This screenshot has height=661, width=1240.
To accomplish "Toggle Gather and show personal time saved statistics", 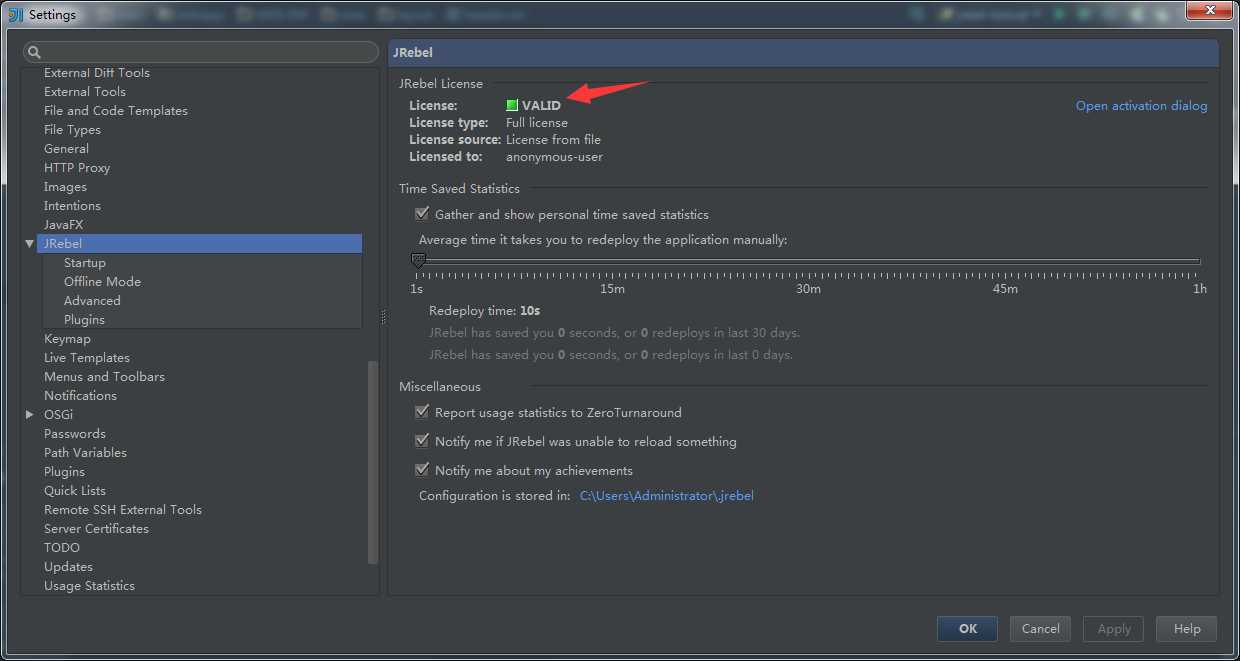I will click(x=422, y=214).
